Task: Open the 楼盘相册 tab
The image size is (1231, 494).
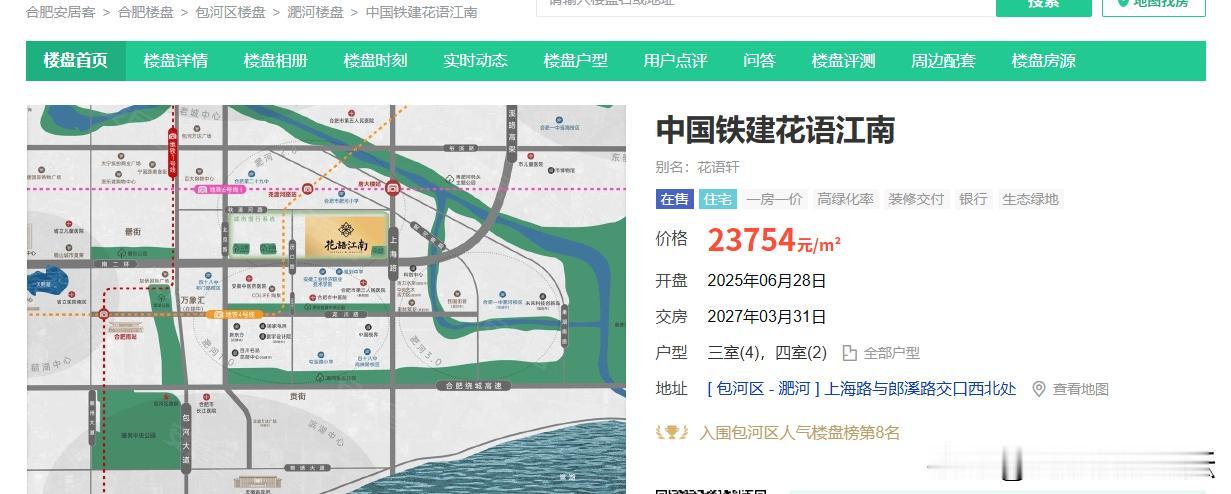Action: 276,60
